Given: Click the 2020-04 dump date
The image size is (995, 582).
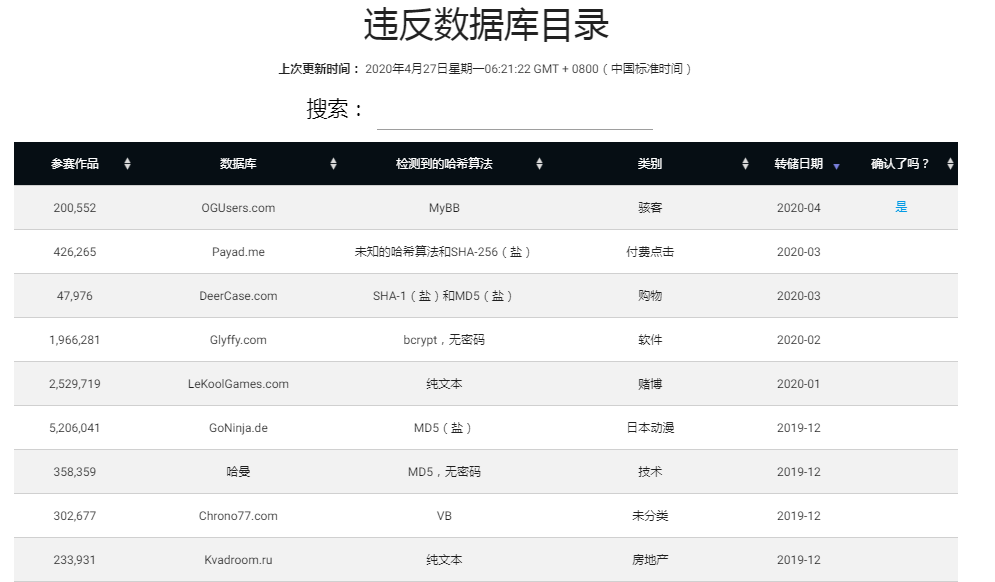Looking at the screenshot, I should tap(798, 208).
